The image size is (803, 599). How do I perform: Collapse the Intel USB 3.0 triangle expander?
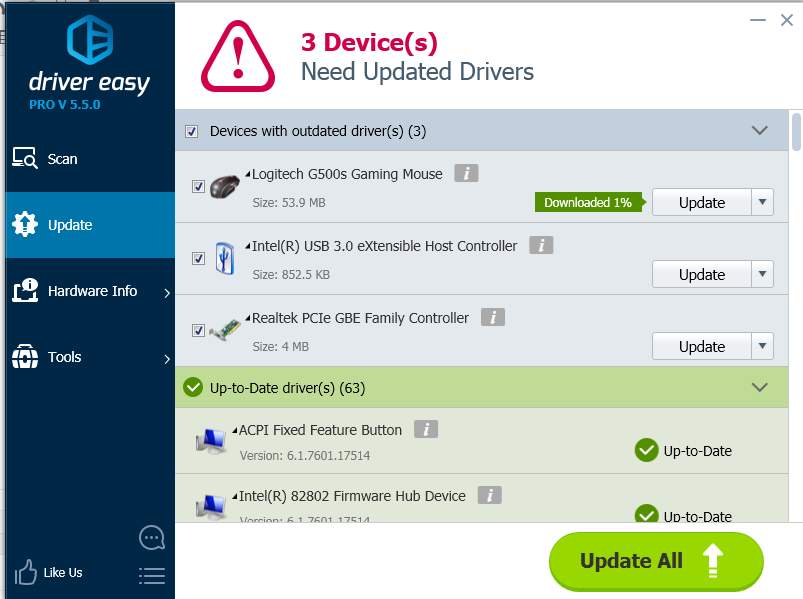(248, 246)
